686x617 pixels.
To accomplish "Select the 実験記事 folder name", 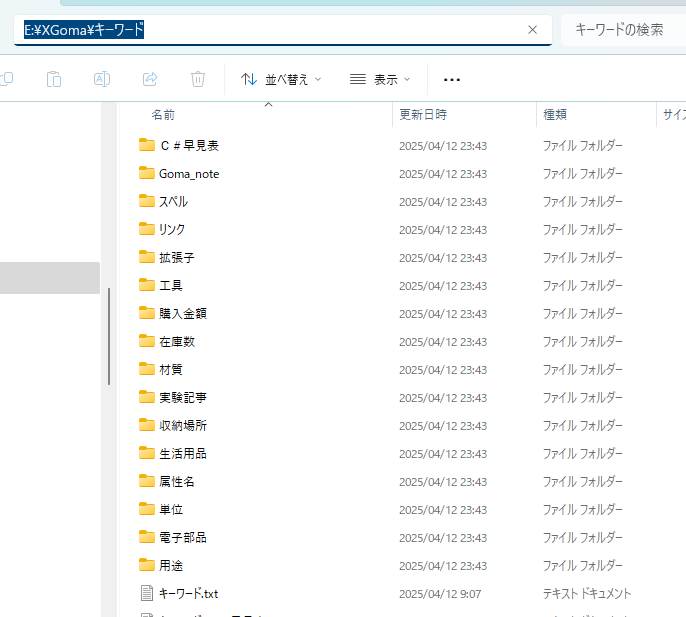I will point(183,398).
